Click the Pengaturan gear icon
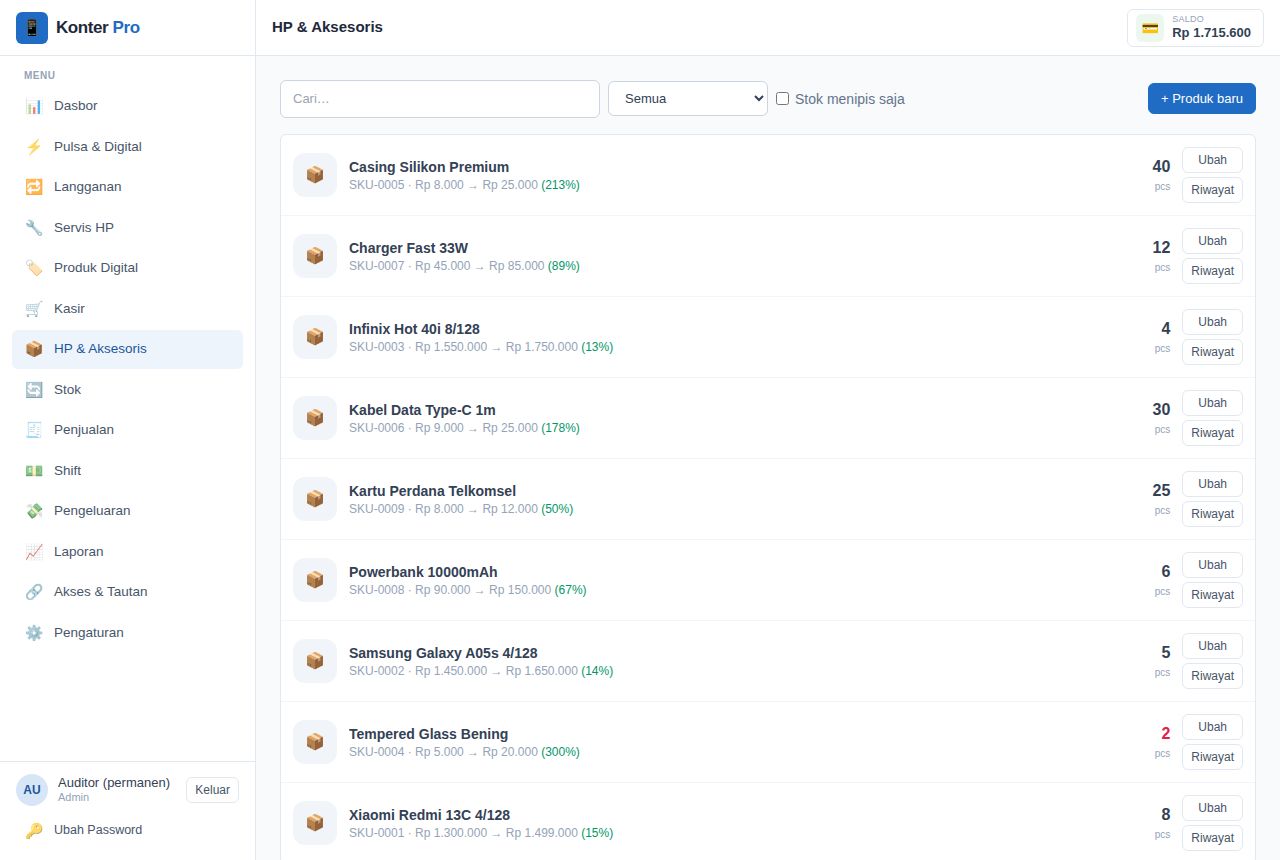 (x=34, y=633)
